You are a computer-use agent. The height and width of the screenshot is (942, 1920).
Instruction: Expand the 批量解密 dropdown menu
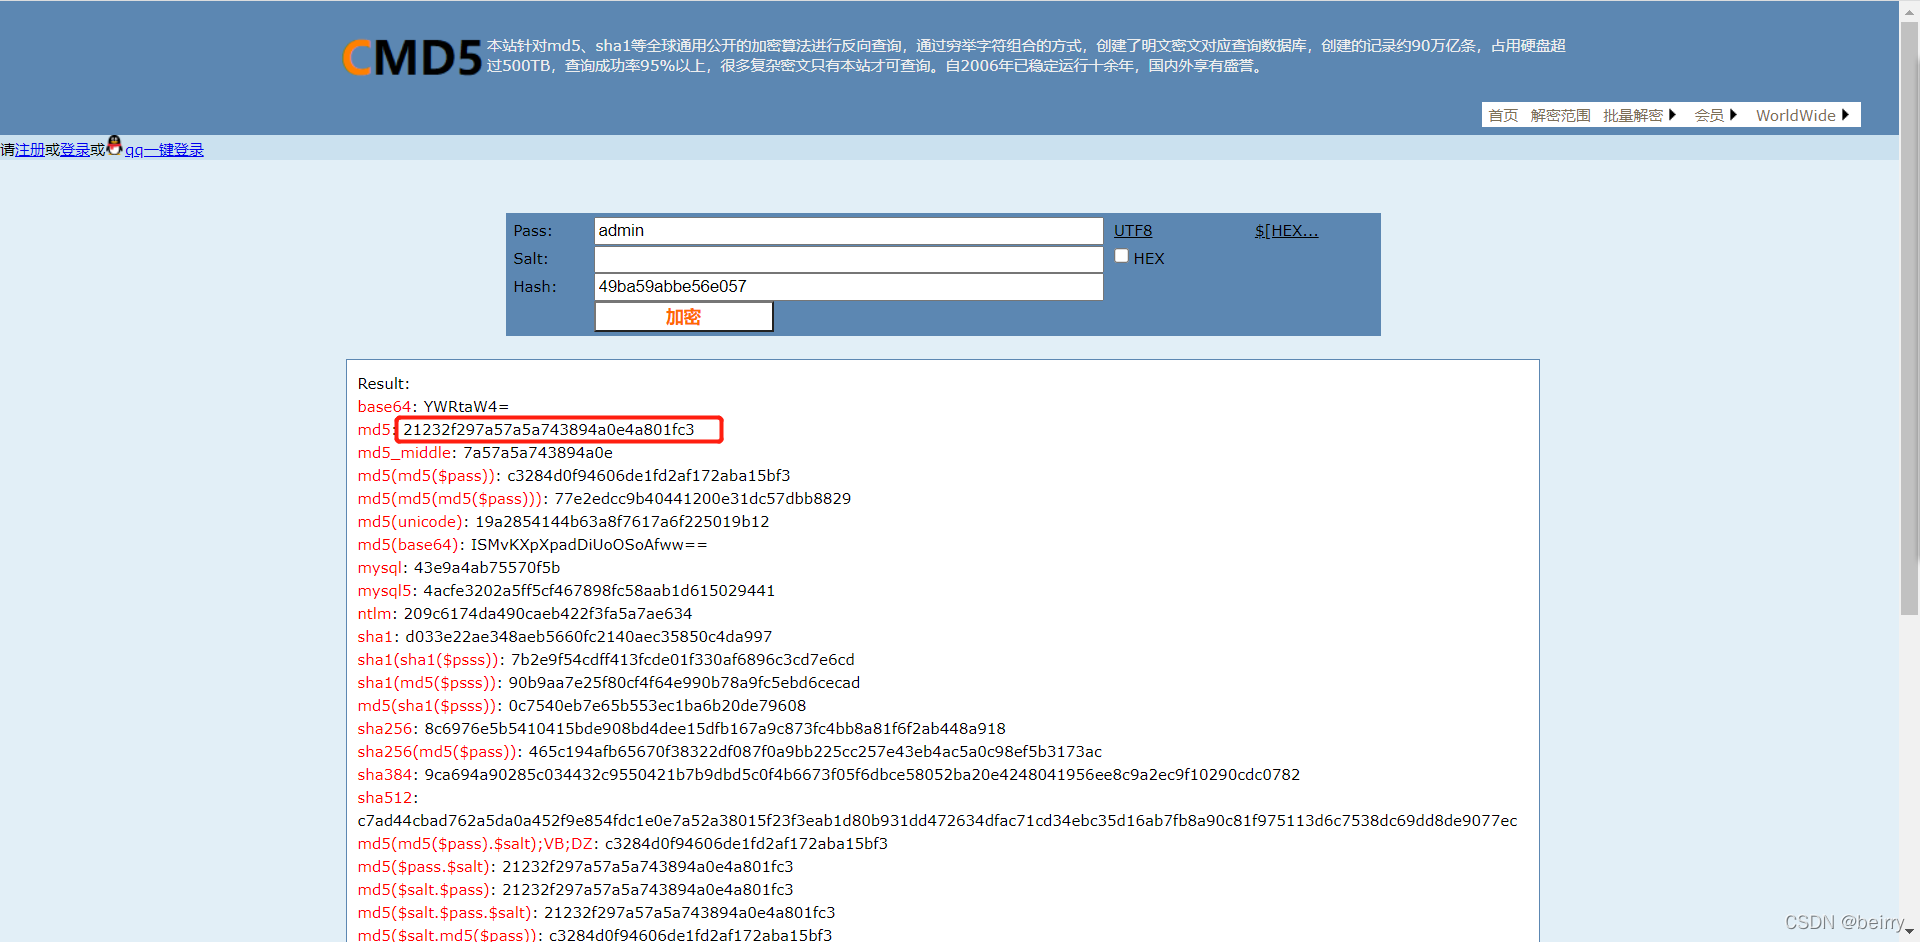pyautogui.click(x=1639, y=115)
